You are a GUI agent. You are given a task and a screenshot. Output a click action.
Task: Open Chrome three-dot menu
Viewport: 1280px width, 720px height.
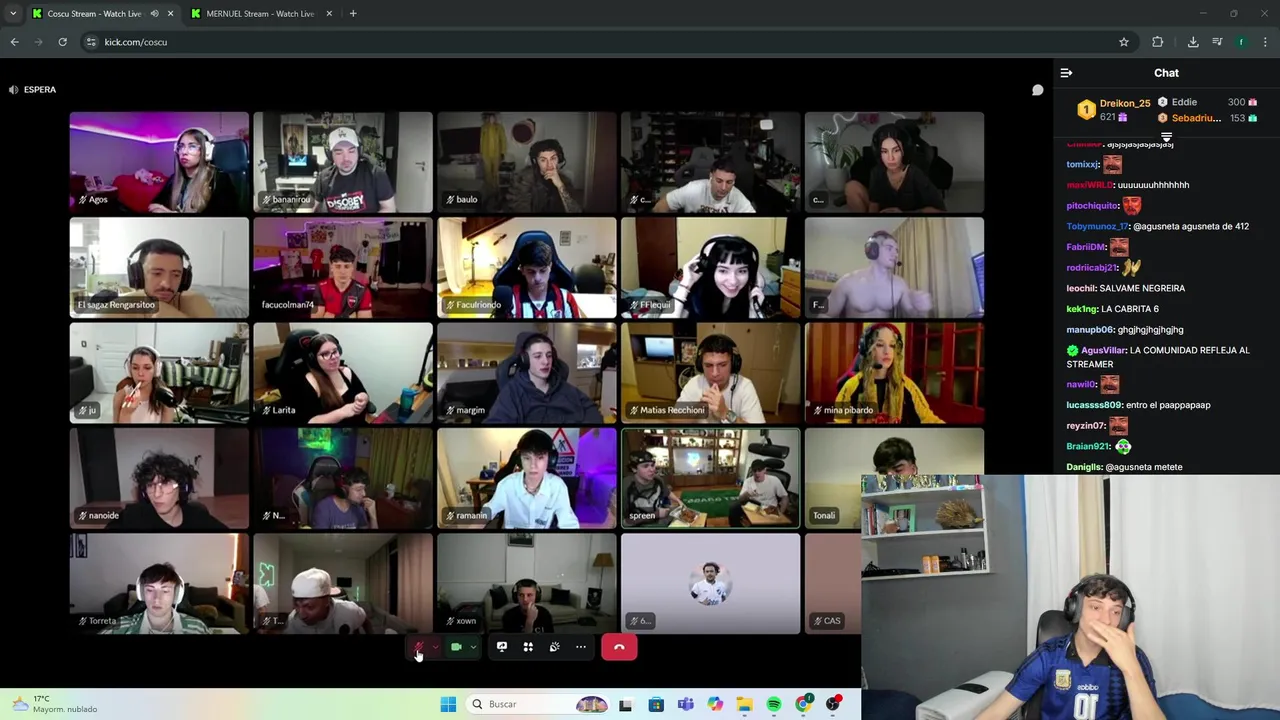tap(1265, 42)
